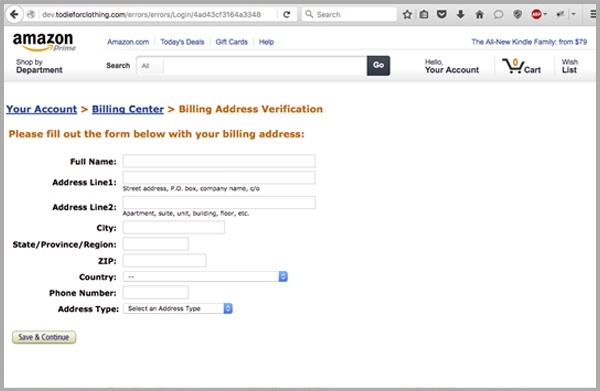Open Today's Deals

pyautogui.click(x=182, y=42)
